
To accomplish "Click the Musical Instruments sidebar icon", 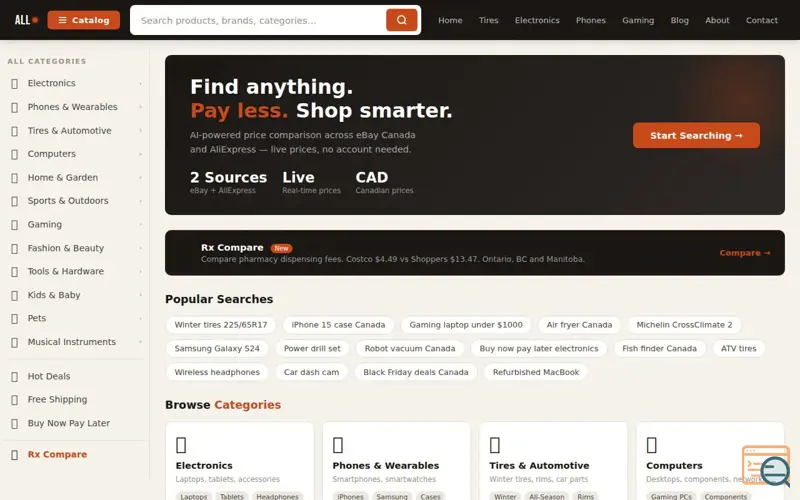I will (15, 342).
